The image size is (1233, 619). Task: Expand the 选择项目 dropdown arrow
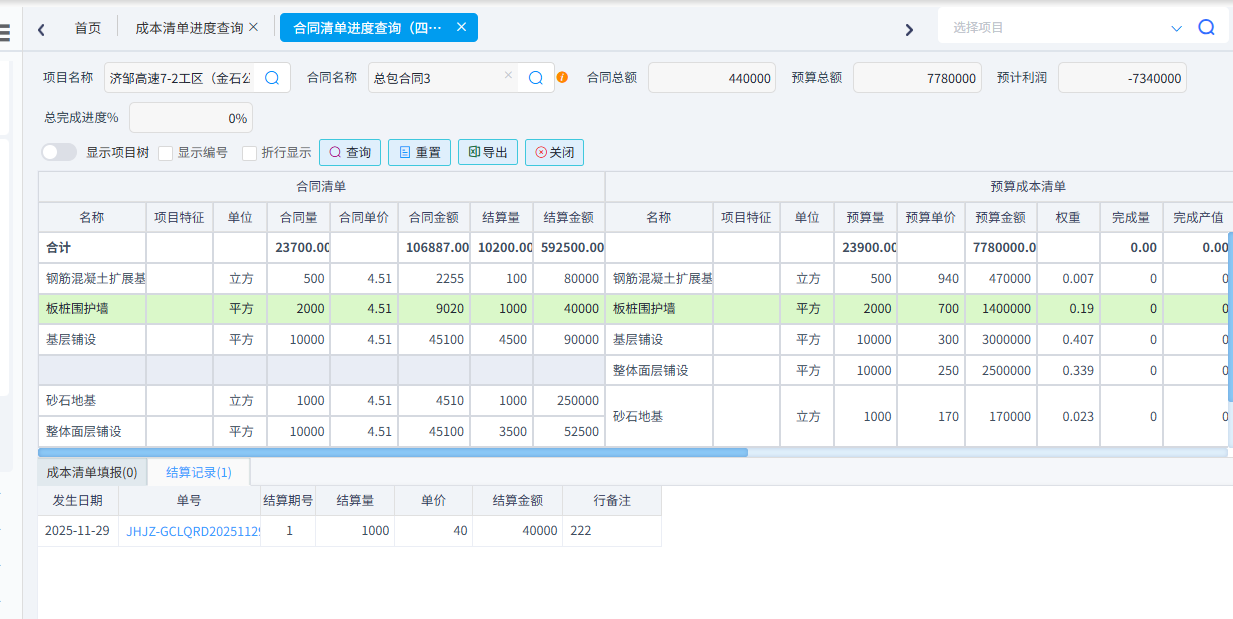click(1176, 29)
